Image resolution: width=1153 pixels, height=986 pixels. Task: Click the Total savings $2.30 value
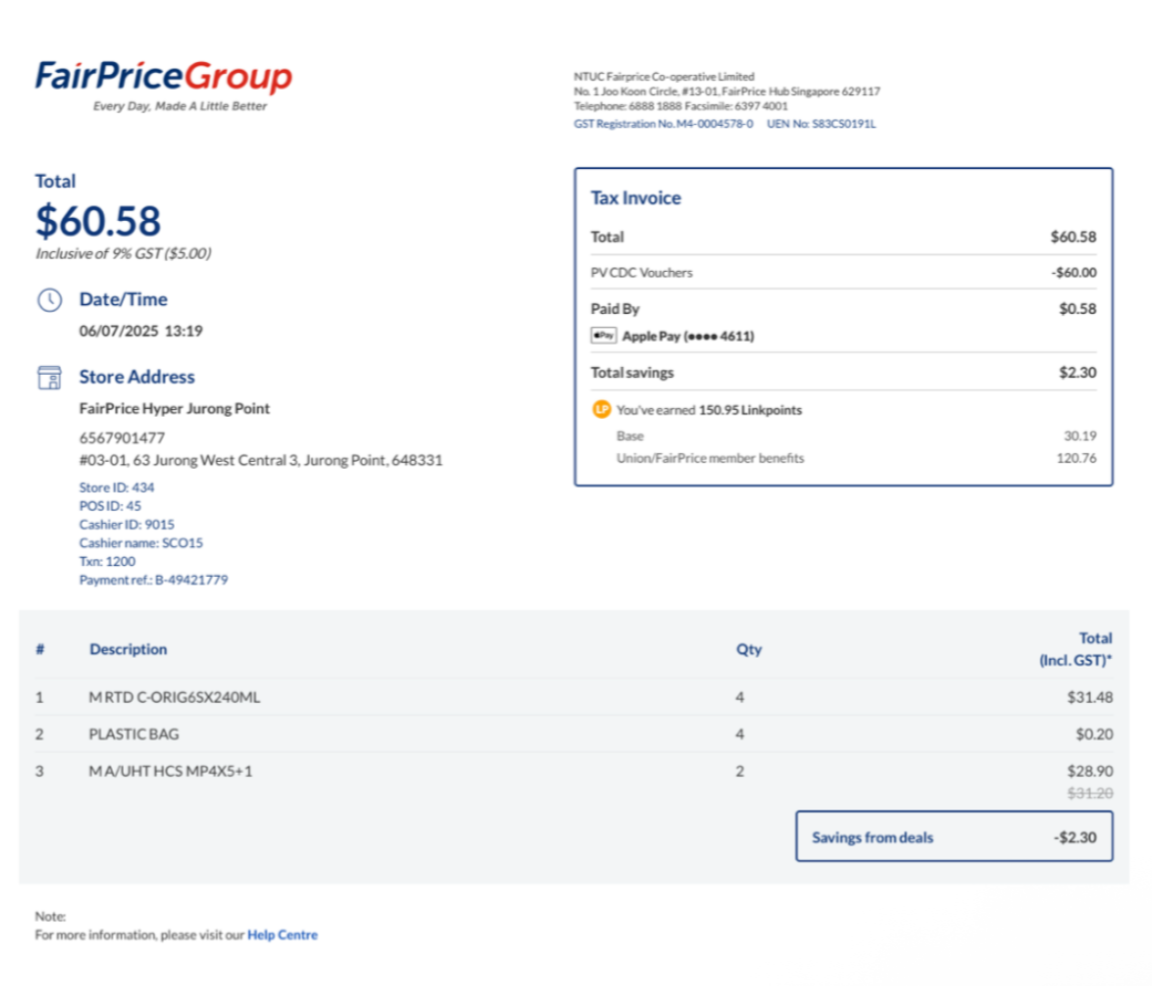click(x=1077, y=373)
